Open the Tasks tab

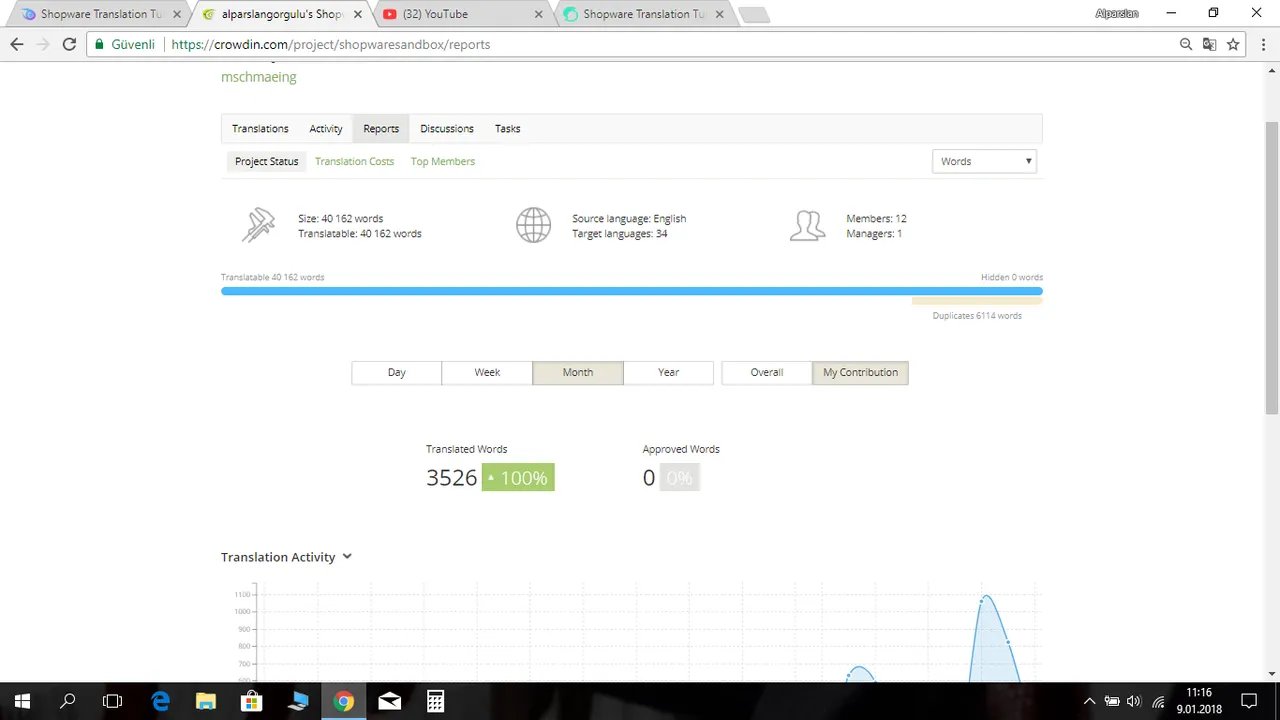tap(508, 128)
